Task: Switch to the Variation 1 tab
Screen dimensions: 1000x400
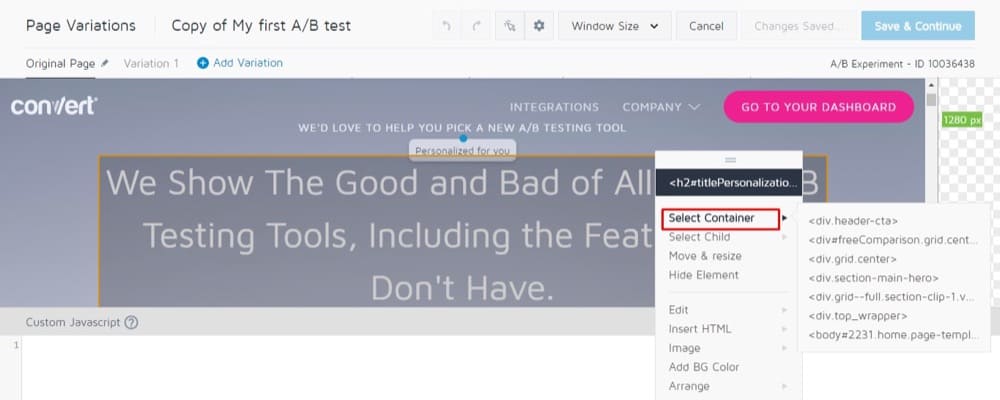Action: point(151,63)
